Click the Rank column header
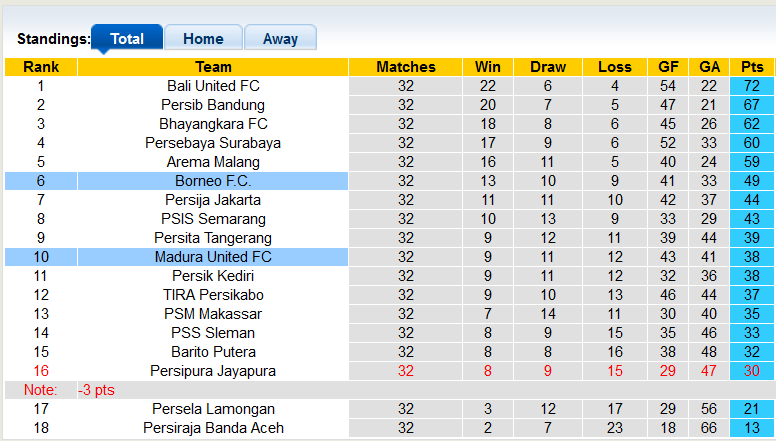776x441 pixels. point(41,67)
